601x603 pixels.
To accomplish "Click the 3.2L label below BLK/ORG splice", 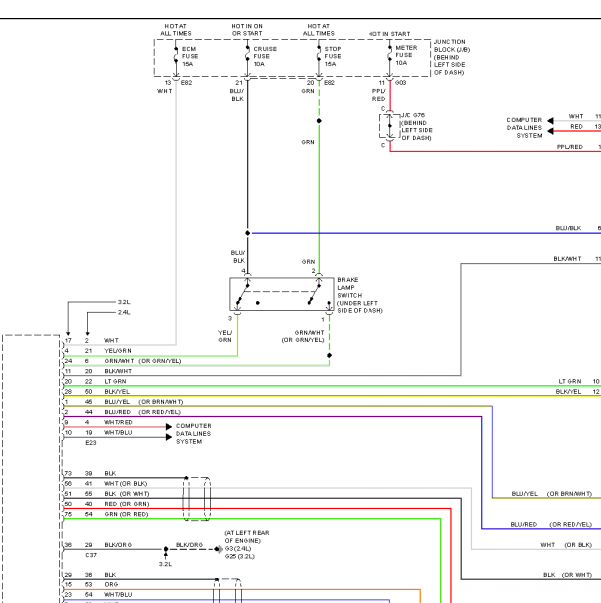I will click(165, 564).
